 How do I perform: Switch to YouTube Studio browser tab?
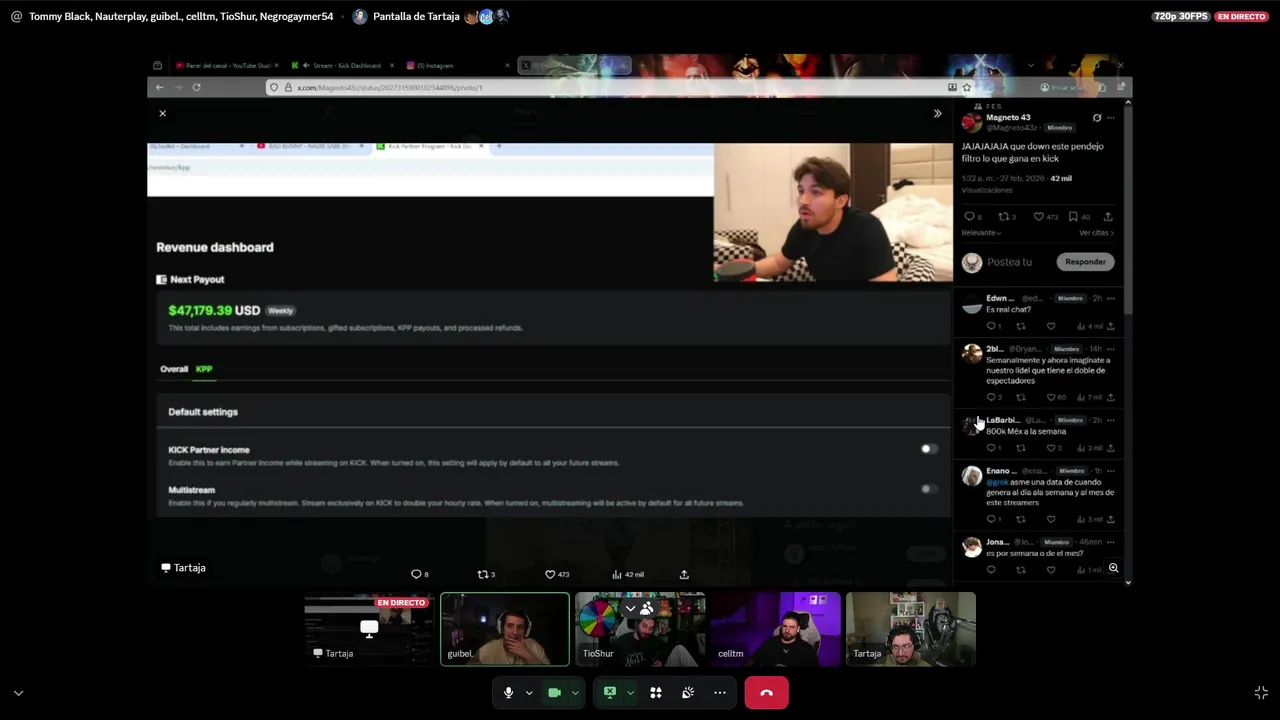pos(225,65)
